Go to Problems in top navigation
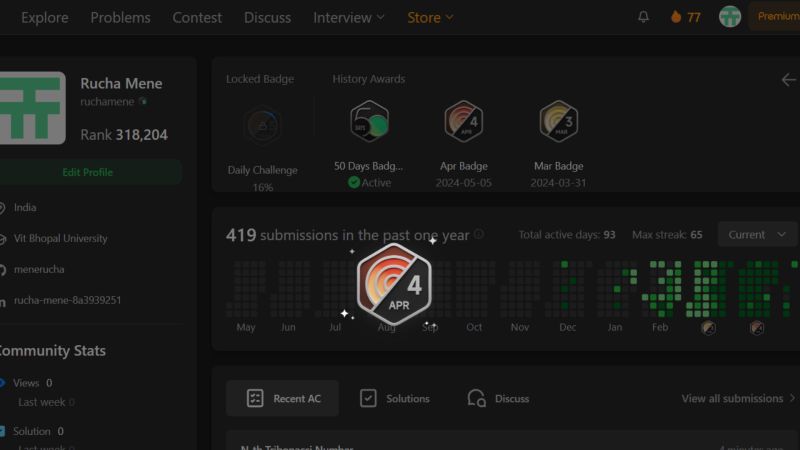The height and width of the screenshot is (450, 800). pos(120,17)
